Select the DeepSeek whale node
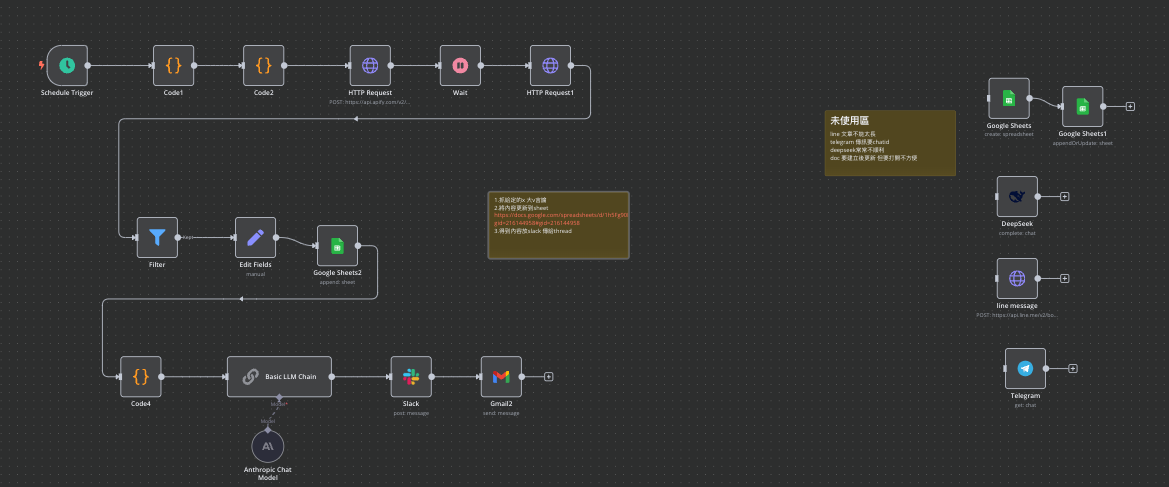Viewport: 1169px width, 487px height. (x=1017, y=197)
